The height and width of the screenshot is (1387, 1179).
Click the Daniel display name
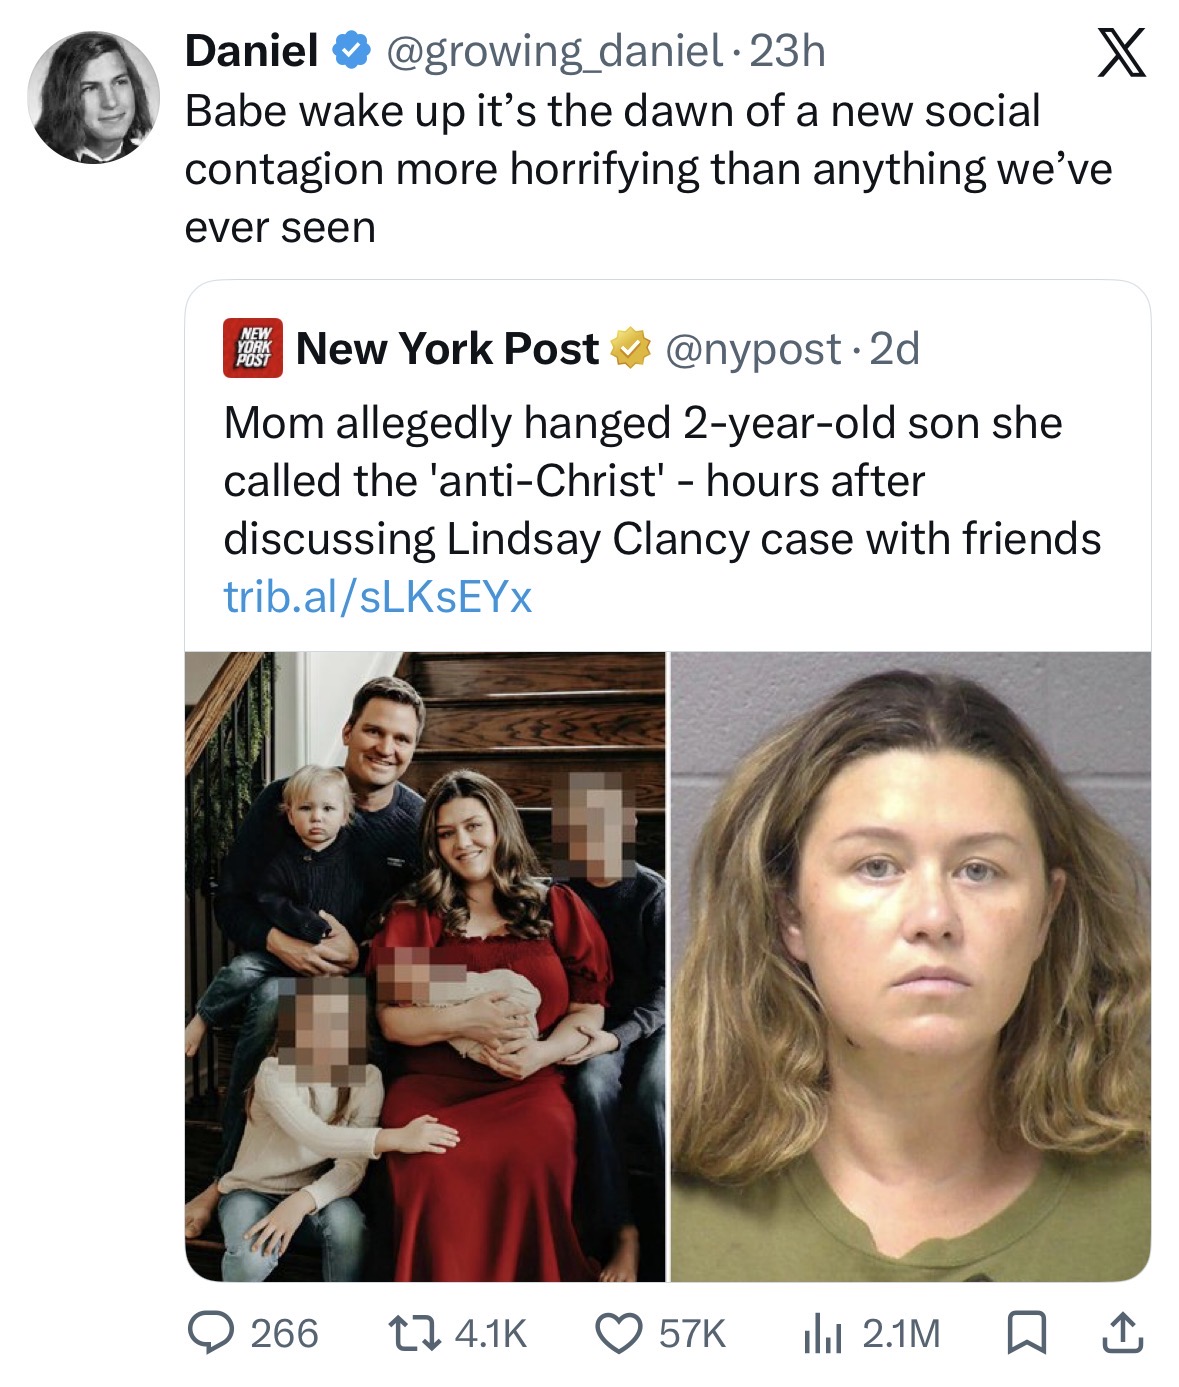[x=252, y=51]
